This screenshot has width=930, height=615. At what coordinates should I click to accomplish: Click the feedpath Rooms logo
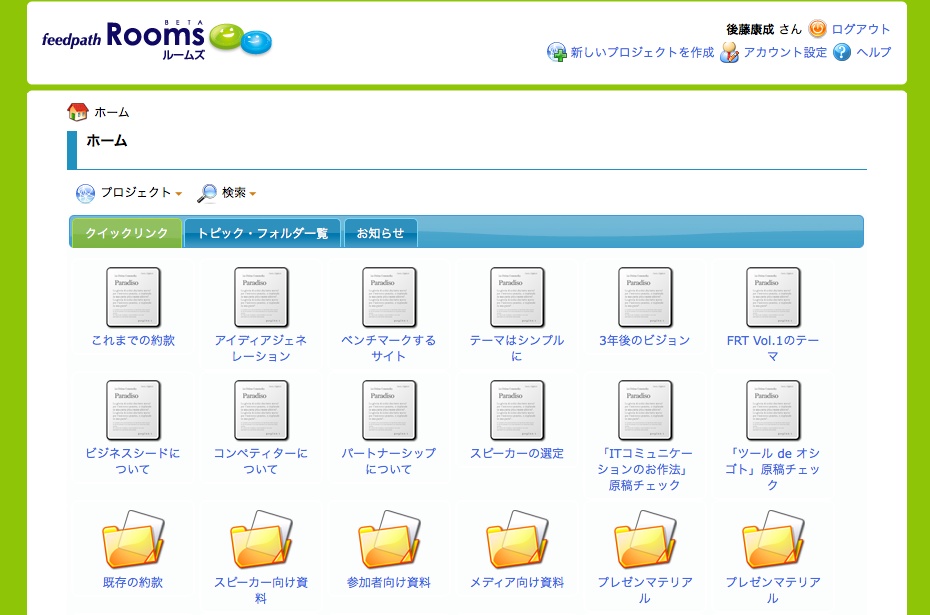coord(156,41)
